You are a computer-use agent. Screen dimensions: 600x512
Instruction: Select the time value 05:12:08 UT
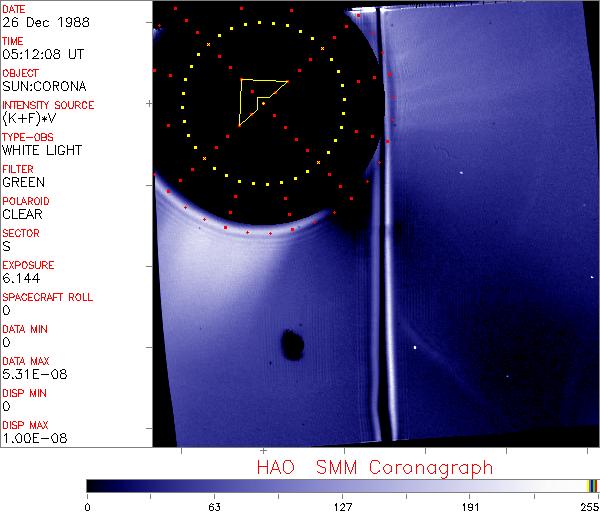click(42, 55)
